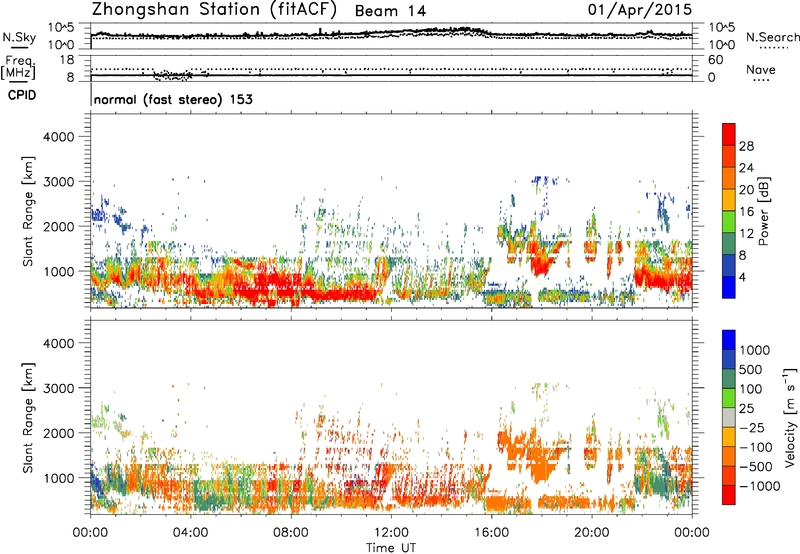The image size is (800, 554).
Task: Select the "12:00" time tick label
Action: coord(391,533)
